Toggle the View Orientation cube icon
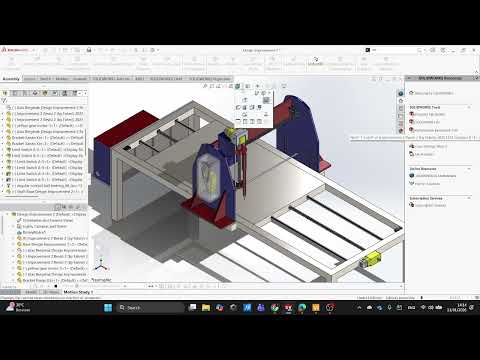The image size is (480, 360). (237, 86)
